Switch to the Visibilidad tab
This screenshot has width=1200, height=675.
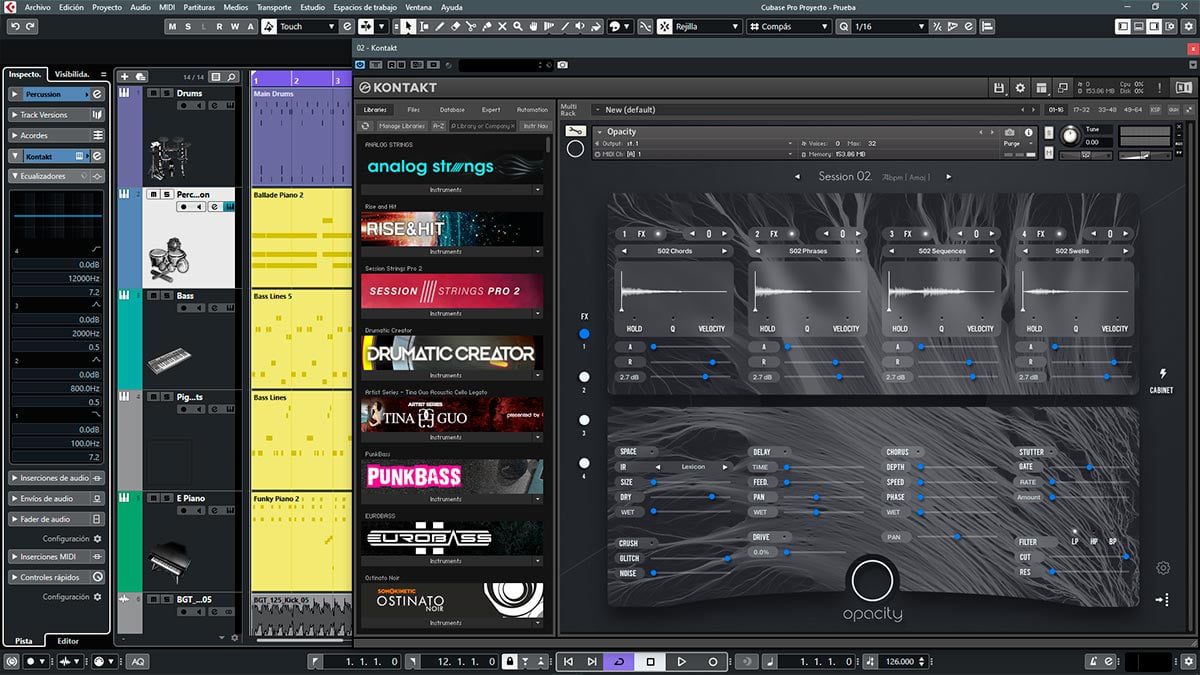pyautogui.click(x=72, y=74)
